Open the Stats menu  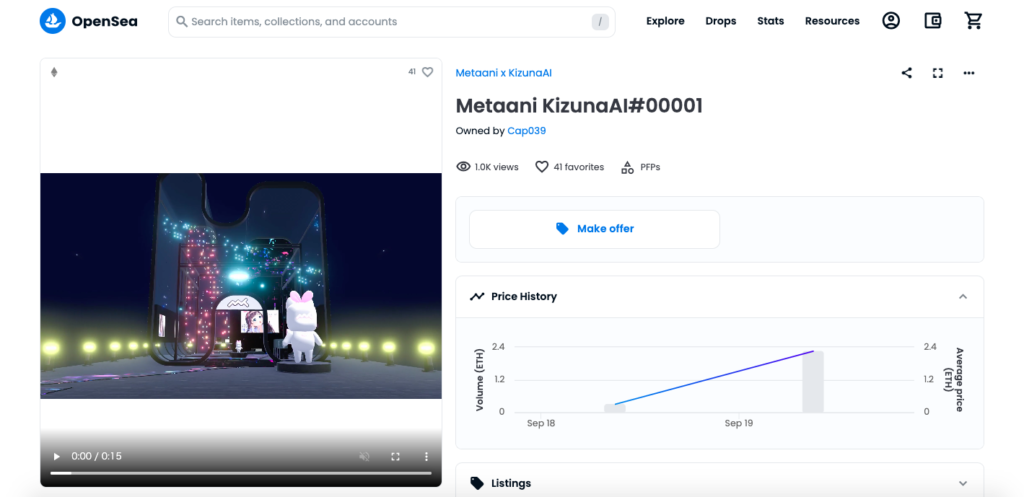pos(770,21)
